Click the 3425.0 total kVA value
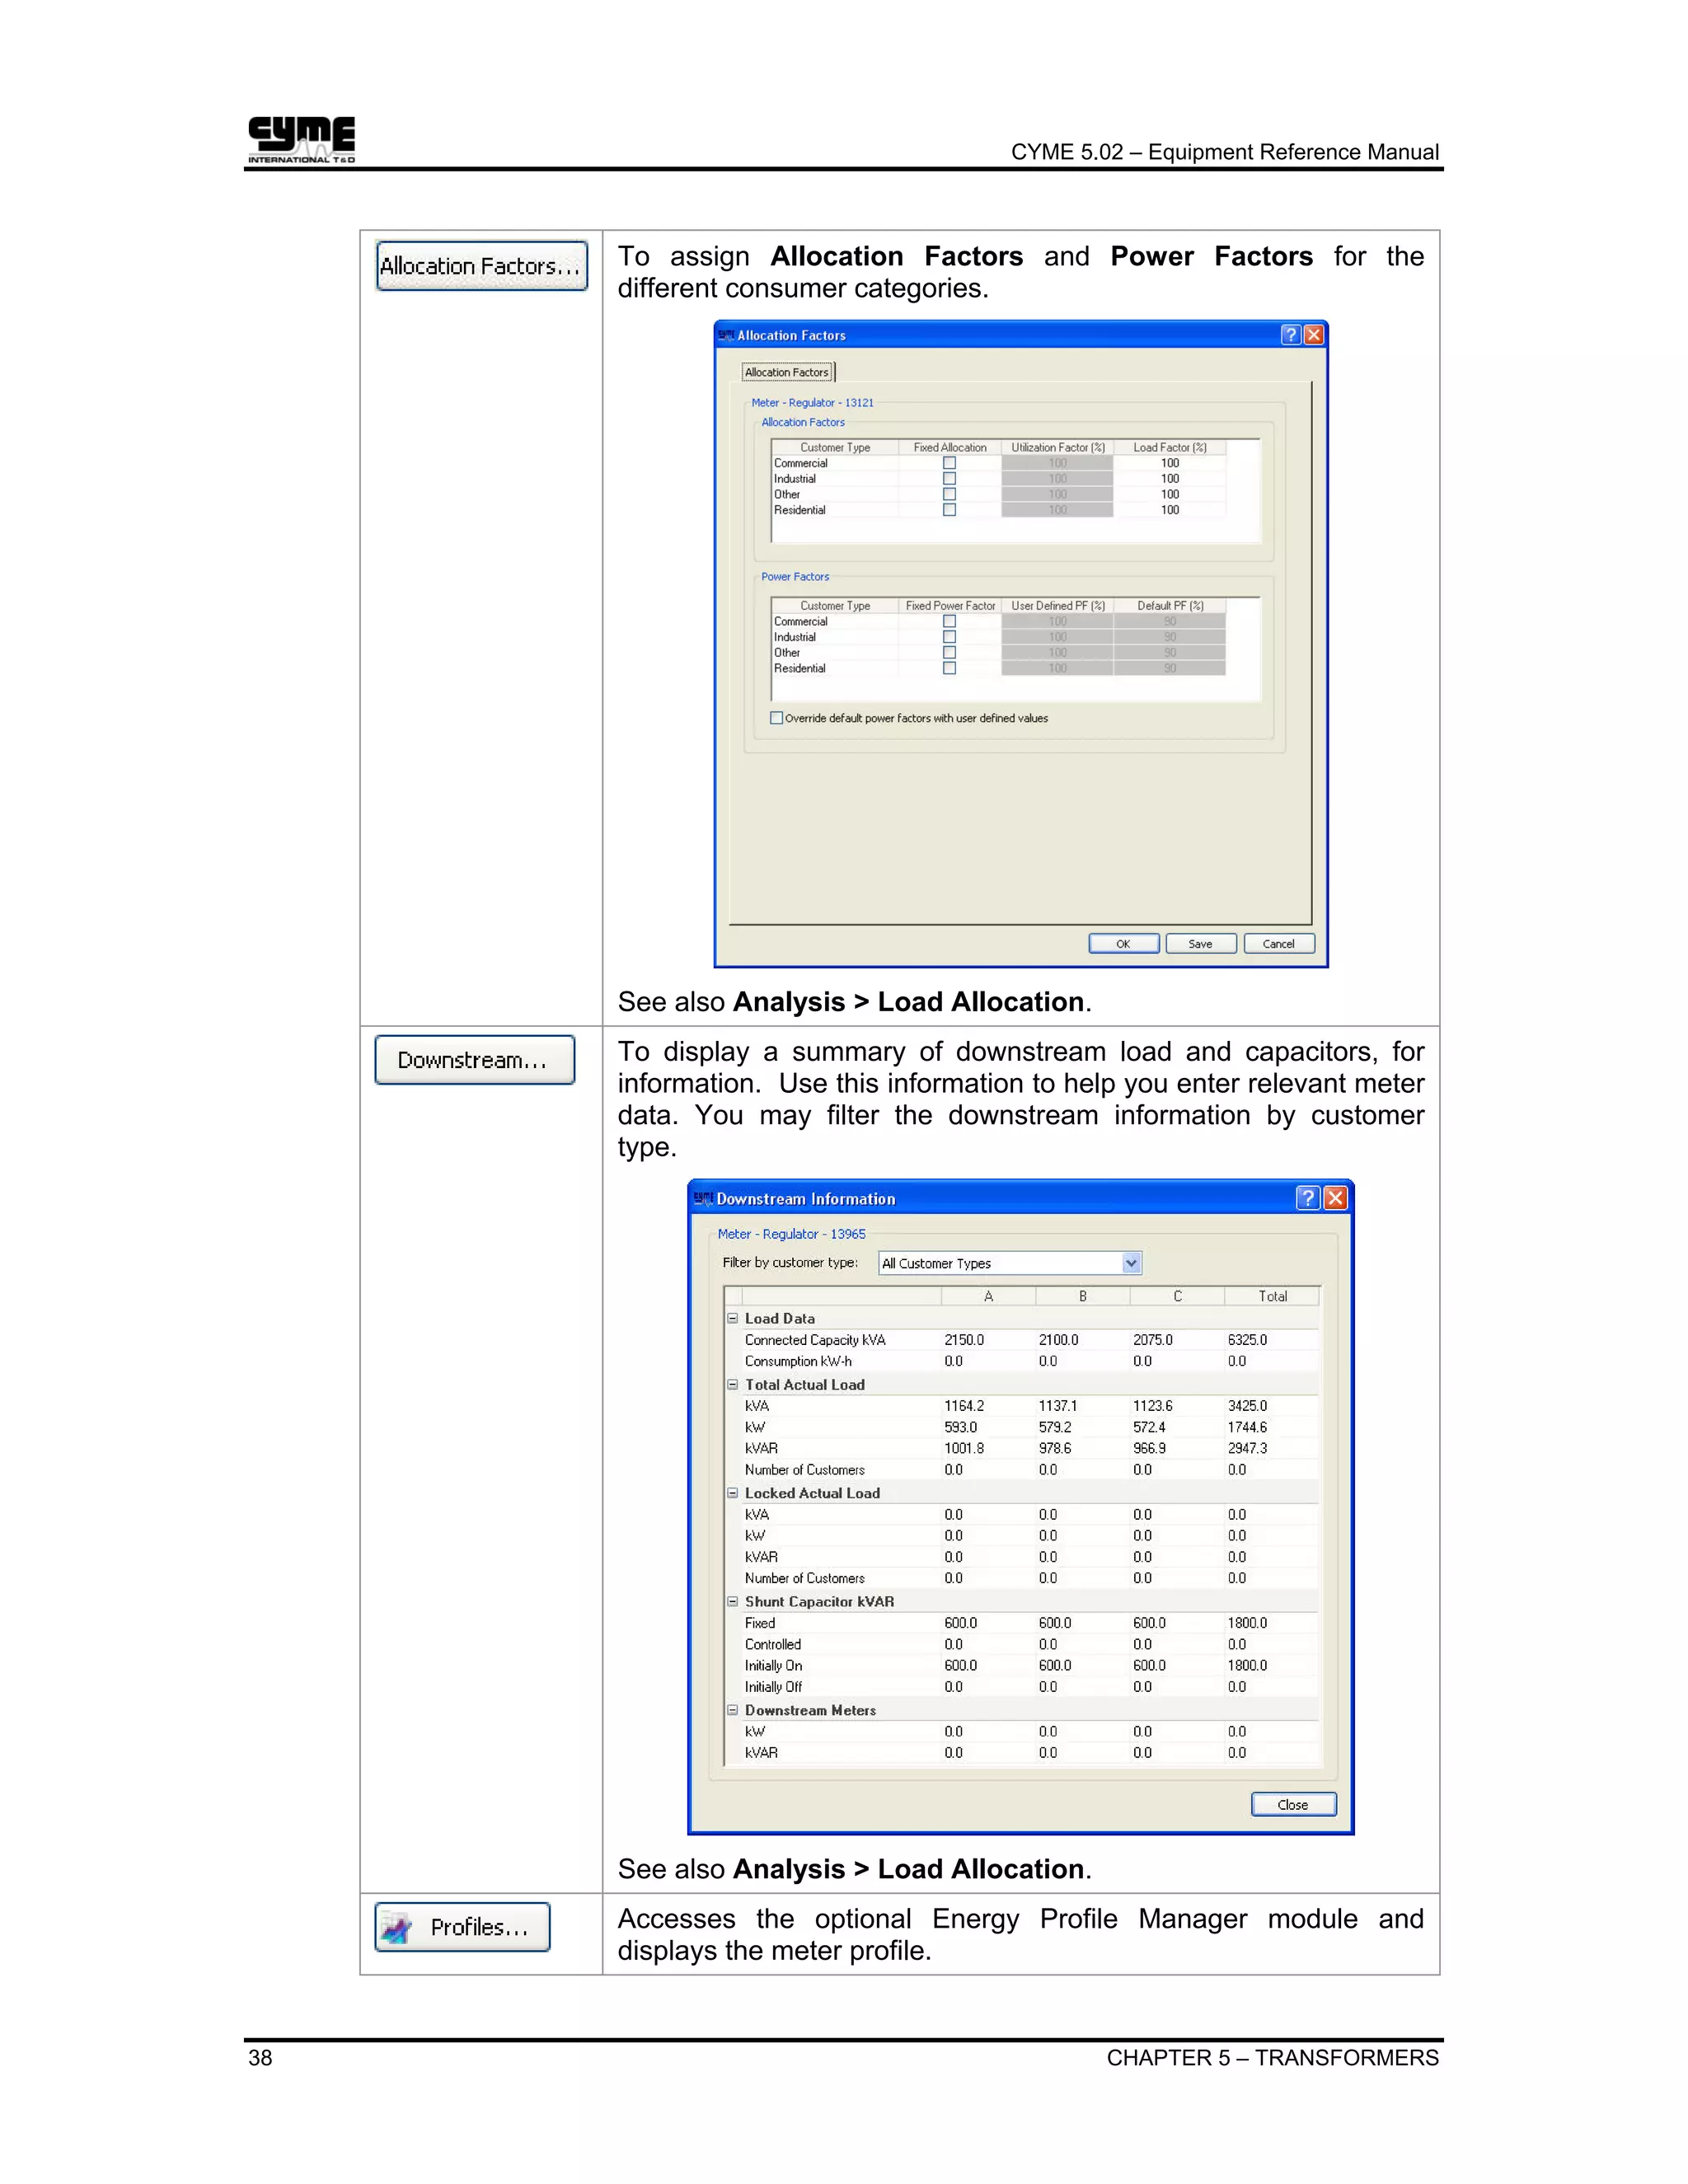This screenshot has height=2184, width=1688. [x=1247, y=1406]
